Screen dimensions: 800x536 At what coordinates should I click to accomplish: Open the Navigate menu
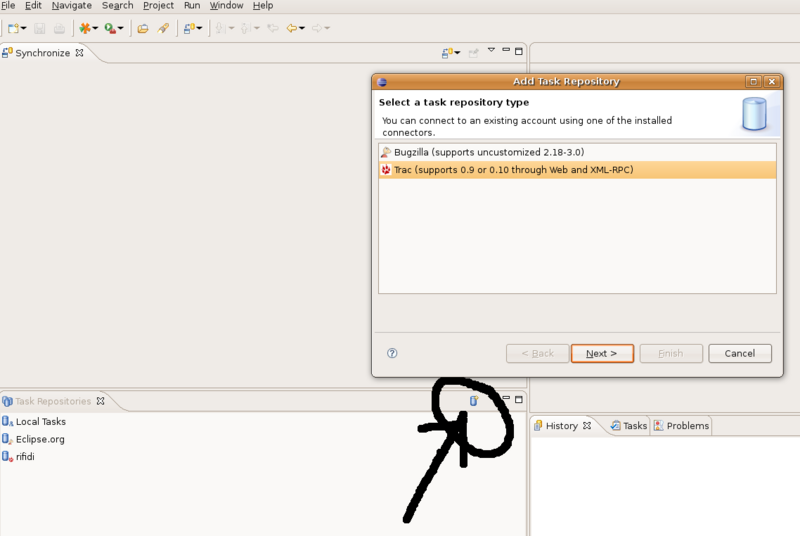pyautogui.click(x=72, y=6)
